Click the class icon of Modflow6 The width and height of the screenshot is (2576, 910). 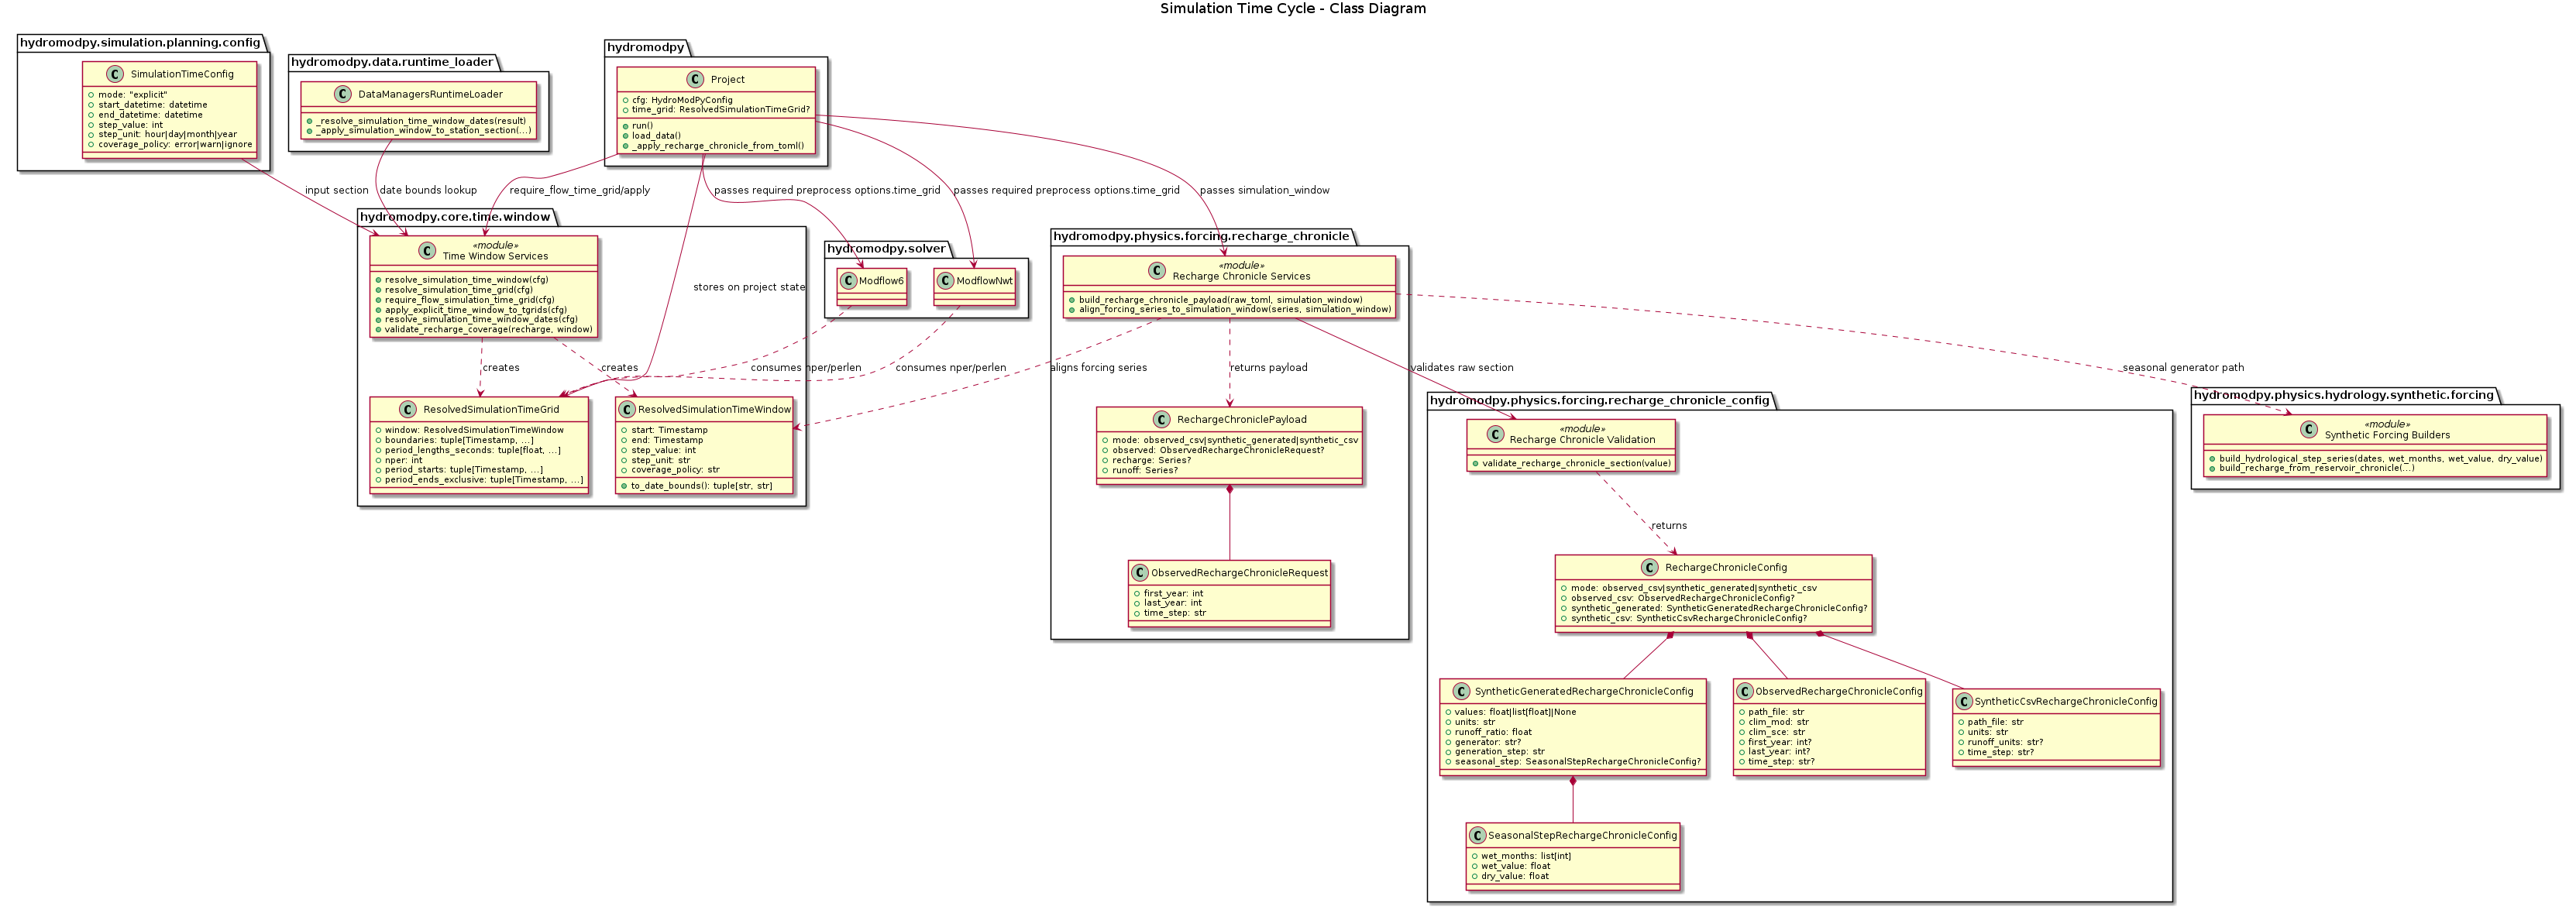[x=849, y=281]
